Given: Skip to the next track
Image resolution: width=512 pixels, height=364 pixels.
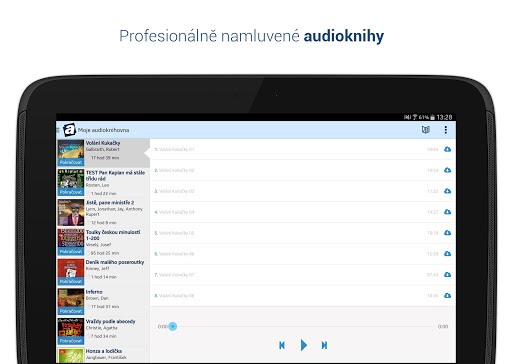Looking at the screenshot, I should (x=324, y=345).
